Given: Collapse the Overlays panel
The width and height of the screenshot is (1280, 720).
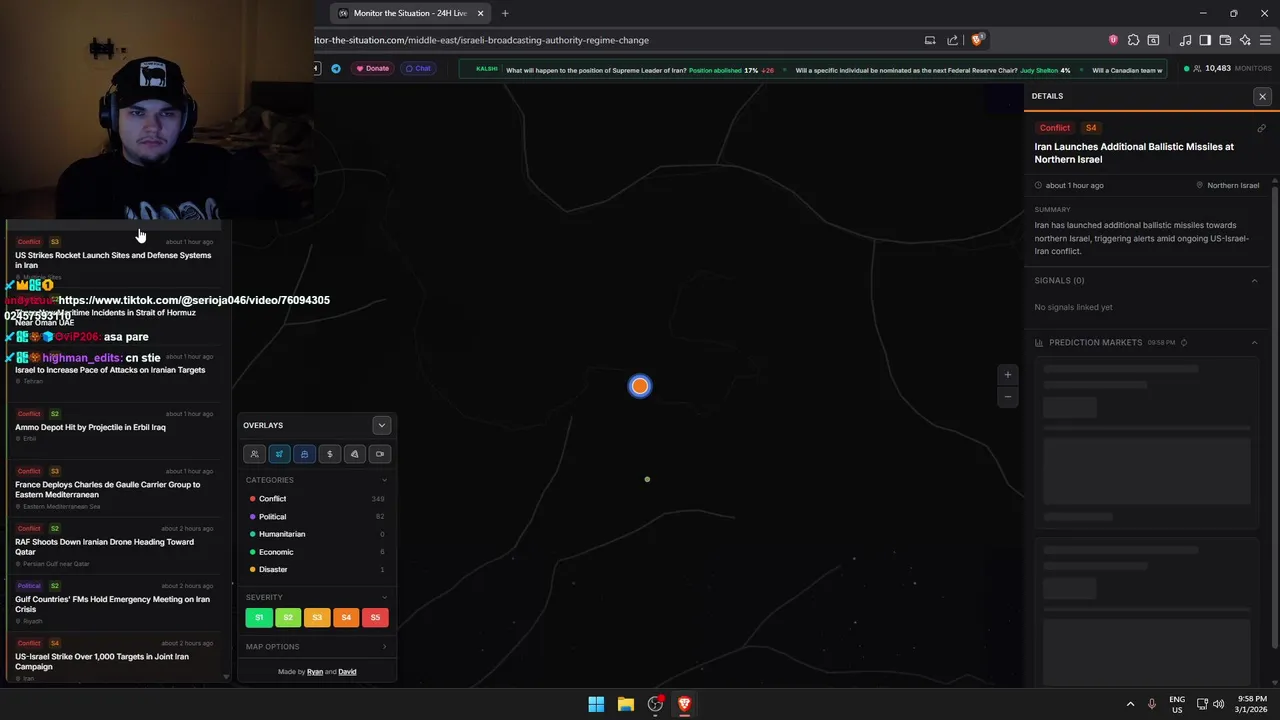Looking at the screenshot, I should pyautogui.click(x=381, y=425).
